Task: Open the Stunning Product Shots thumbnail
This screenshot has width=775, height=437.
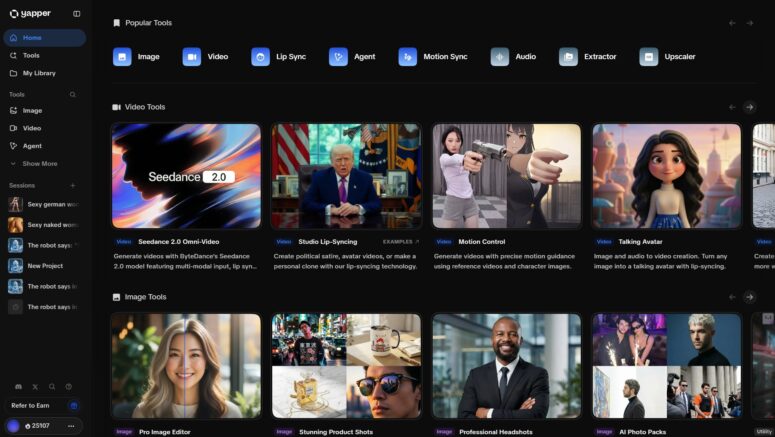Action: pyautogui.click(x=346, y=366)
